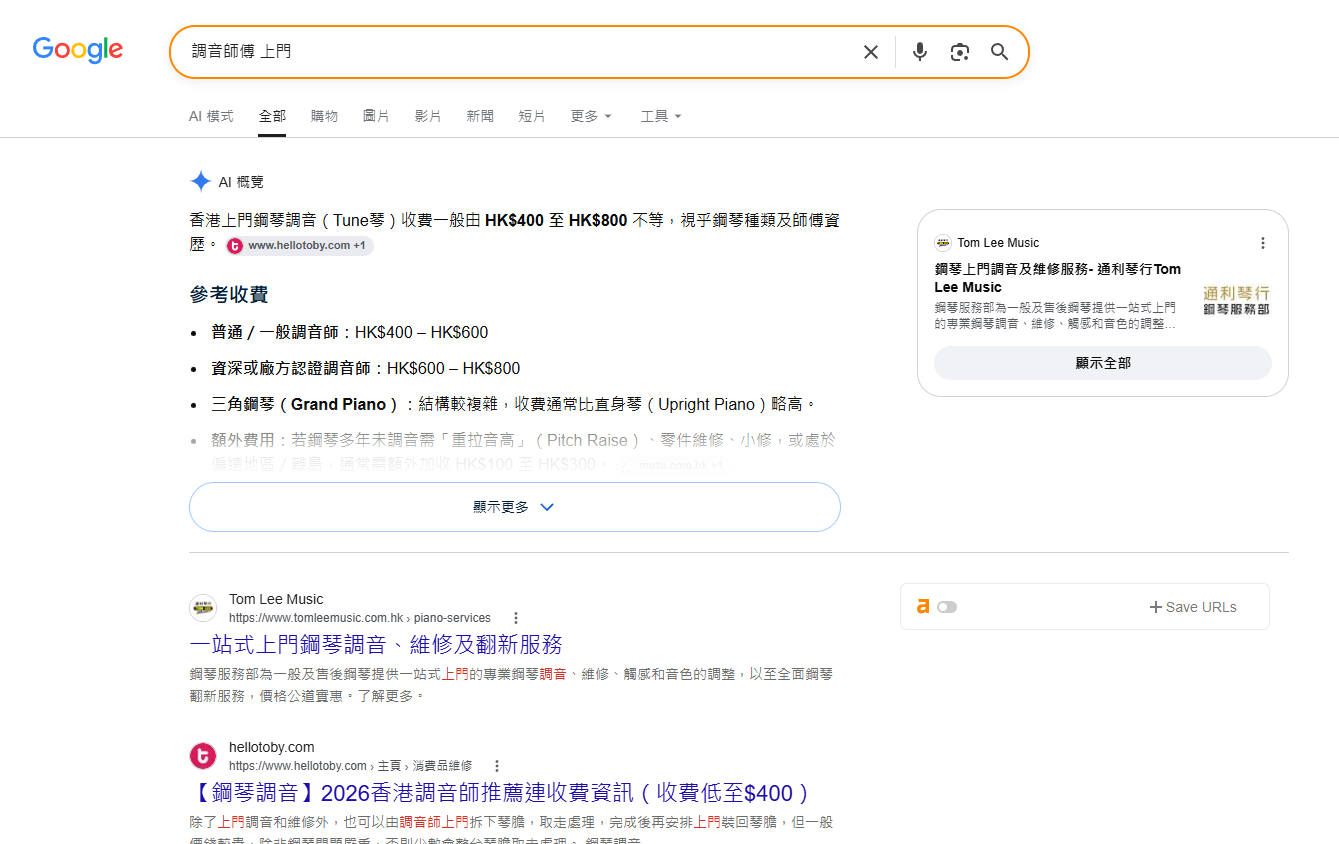Click Tom Lee Music result favicon
The image size is (1339, 844).
coord(203,608)
